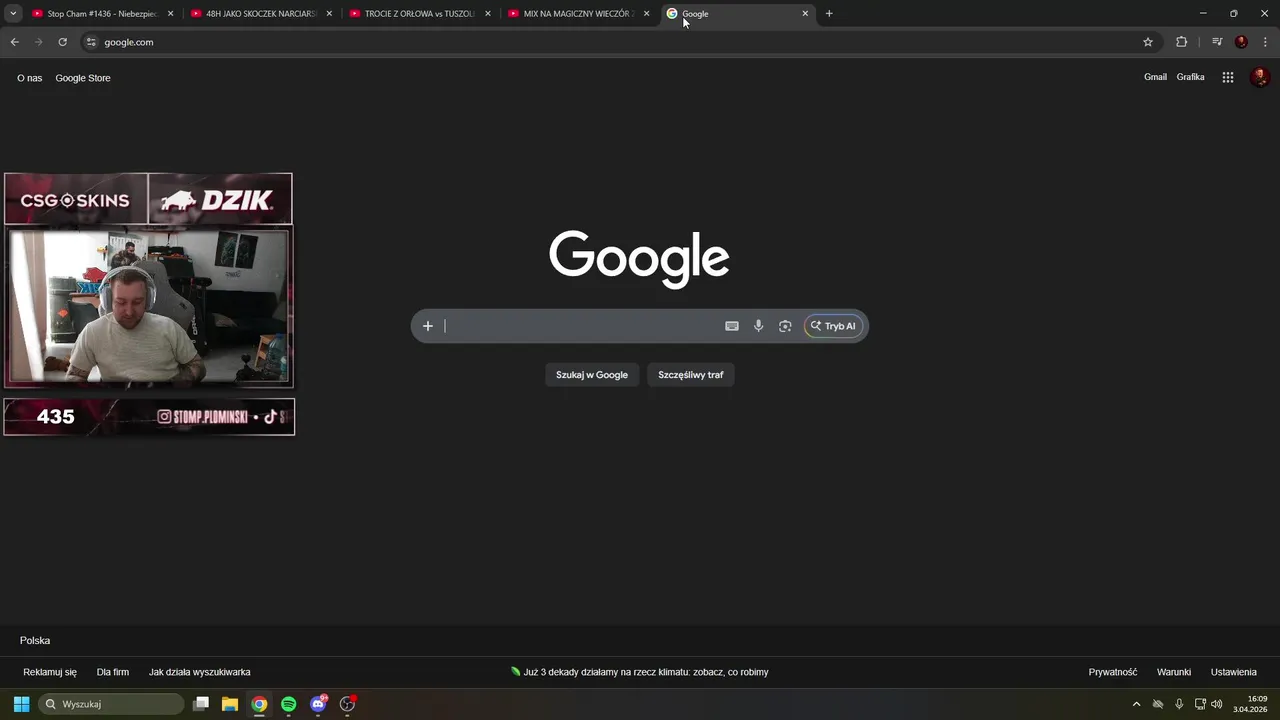The image size is (1280, 720).
Task: Open the Gmail link
Action: pos(1155,77)
